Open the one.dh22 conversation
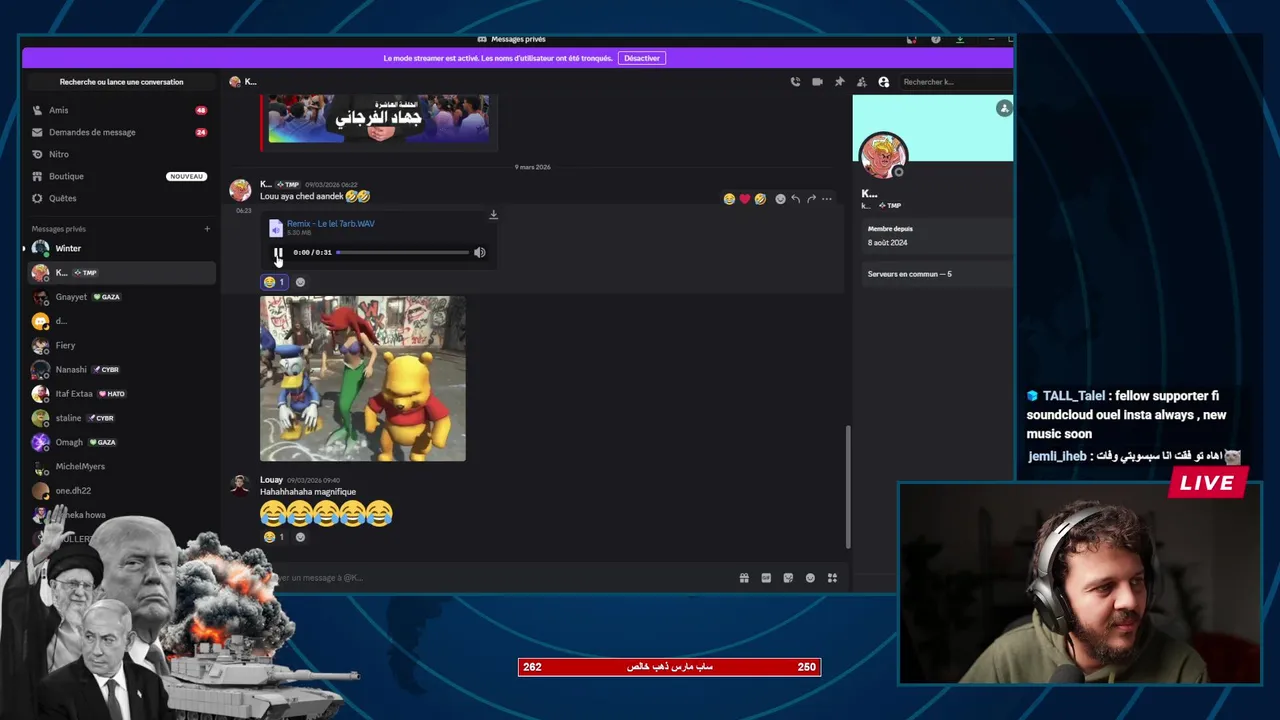The height and width of the screenshot is (720, 1280). tap(121, 491)
